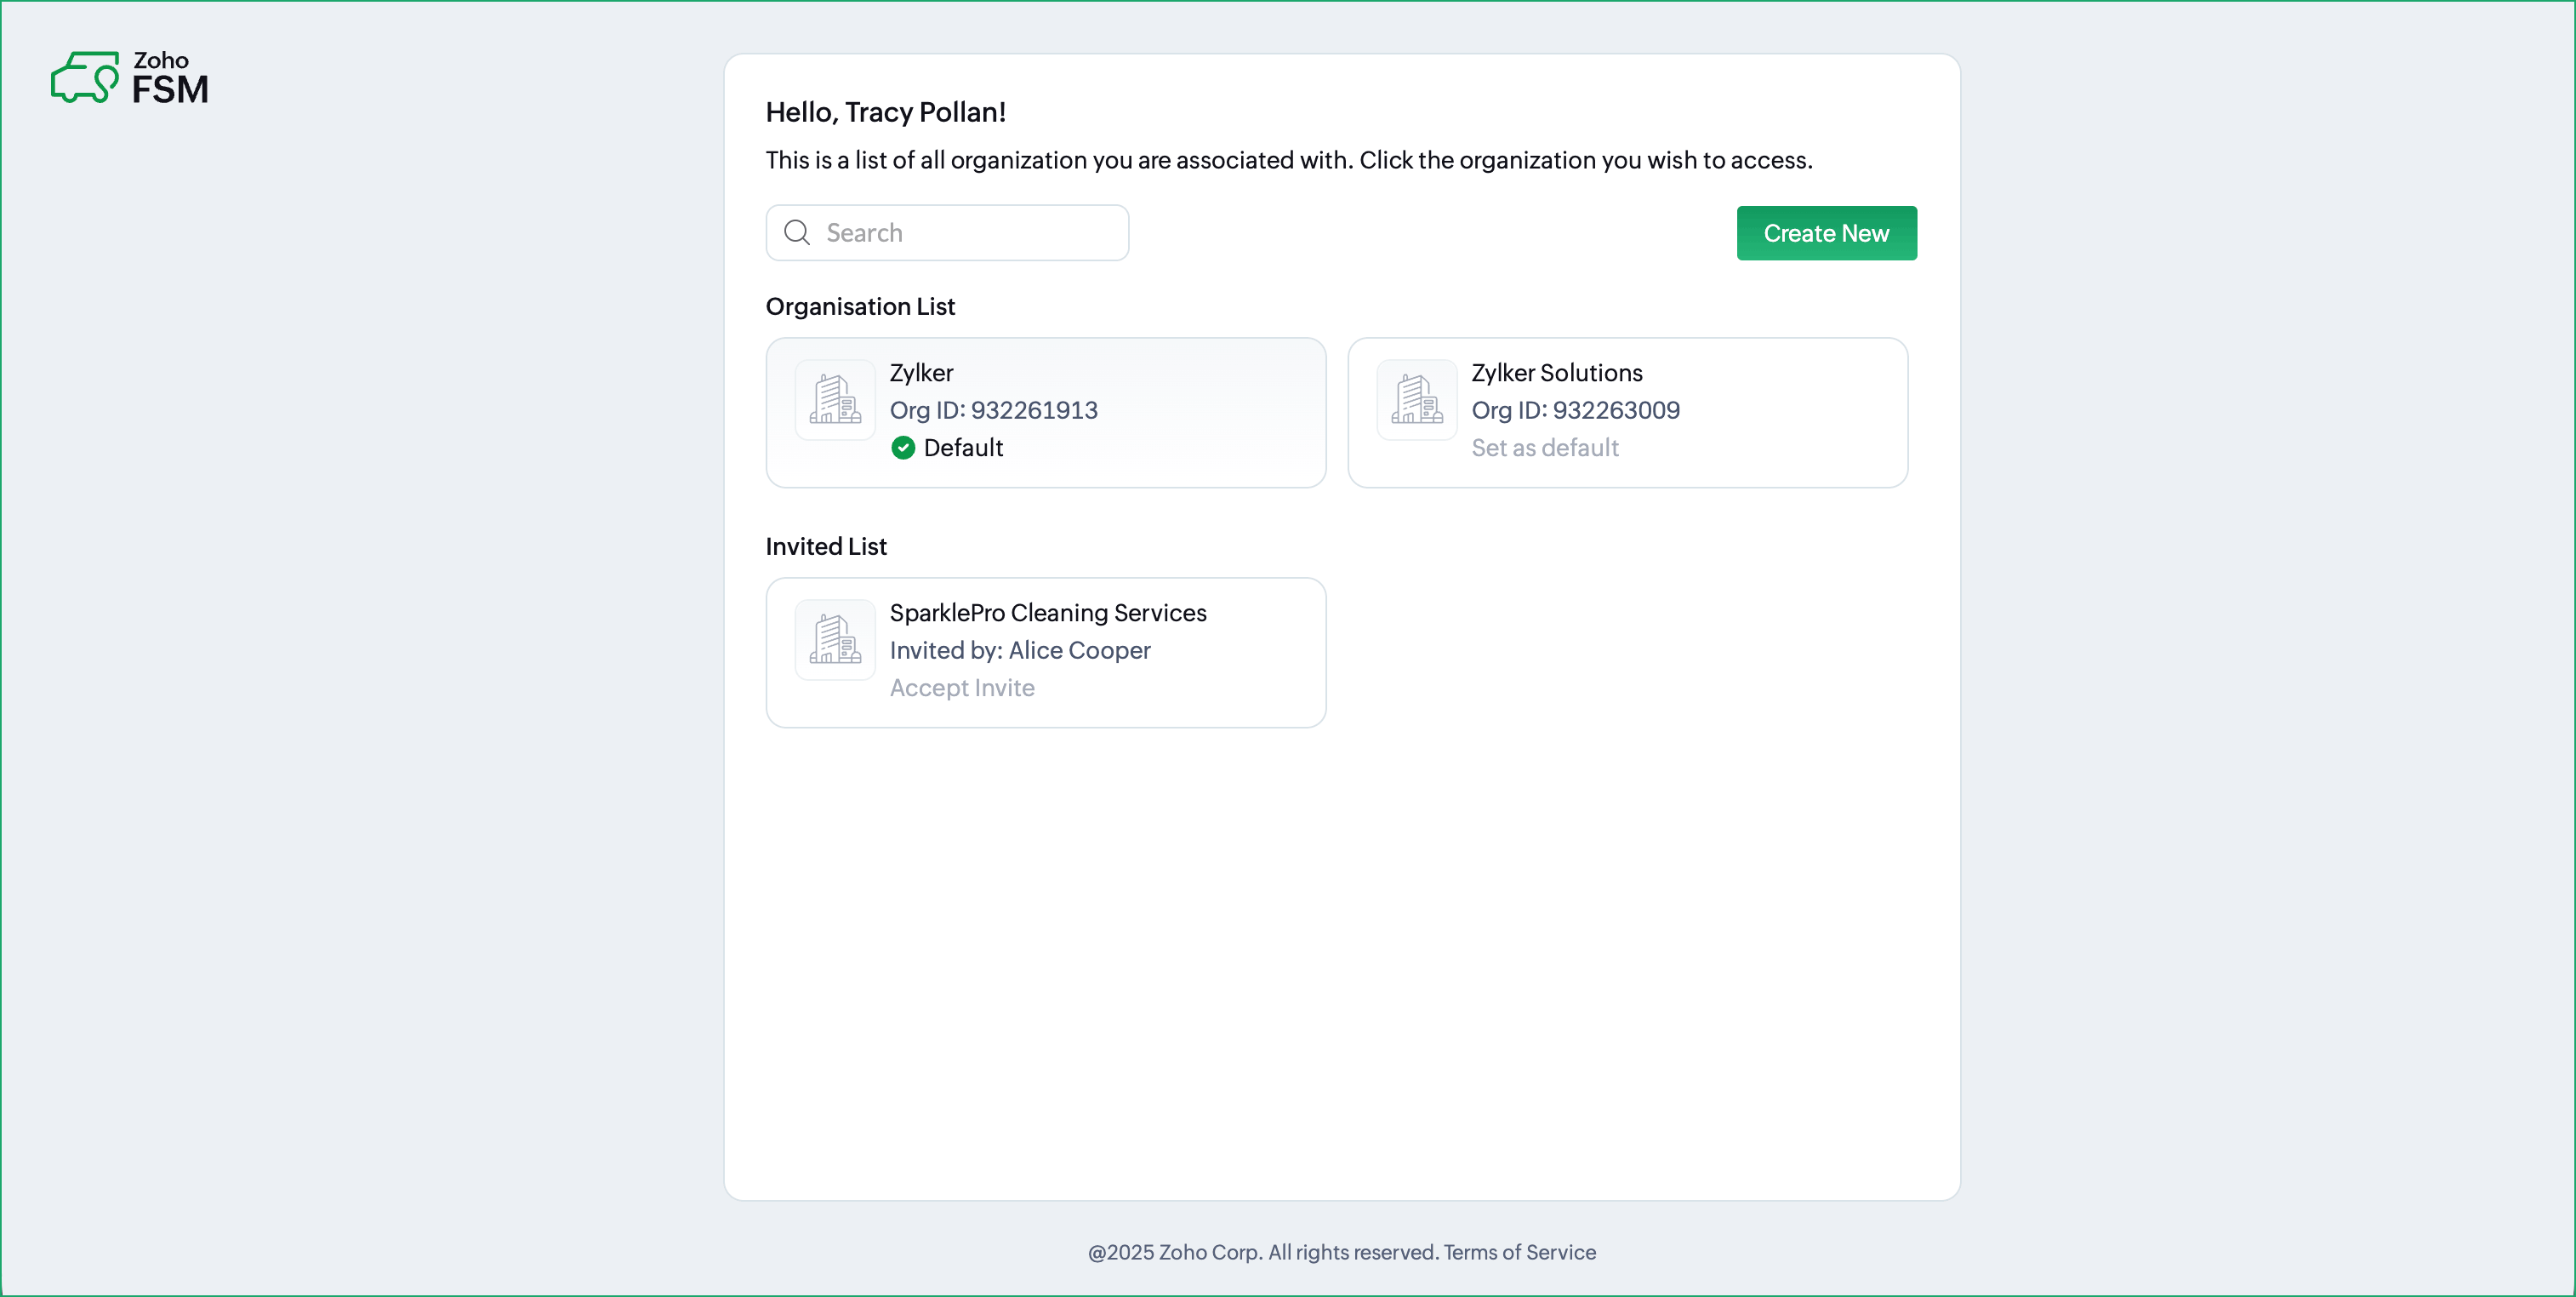Click the Zylker organization building icon
The width and height of the screenshot is (2576, 1297).
click(835, 400)
